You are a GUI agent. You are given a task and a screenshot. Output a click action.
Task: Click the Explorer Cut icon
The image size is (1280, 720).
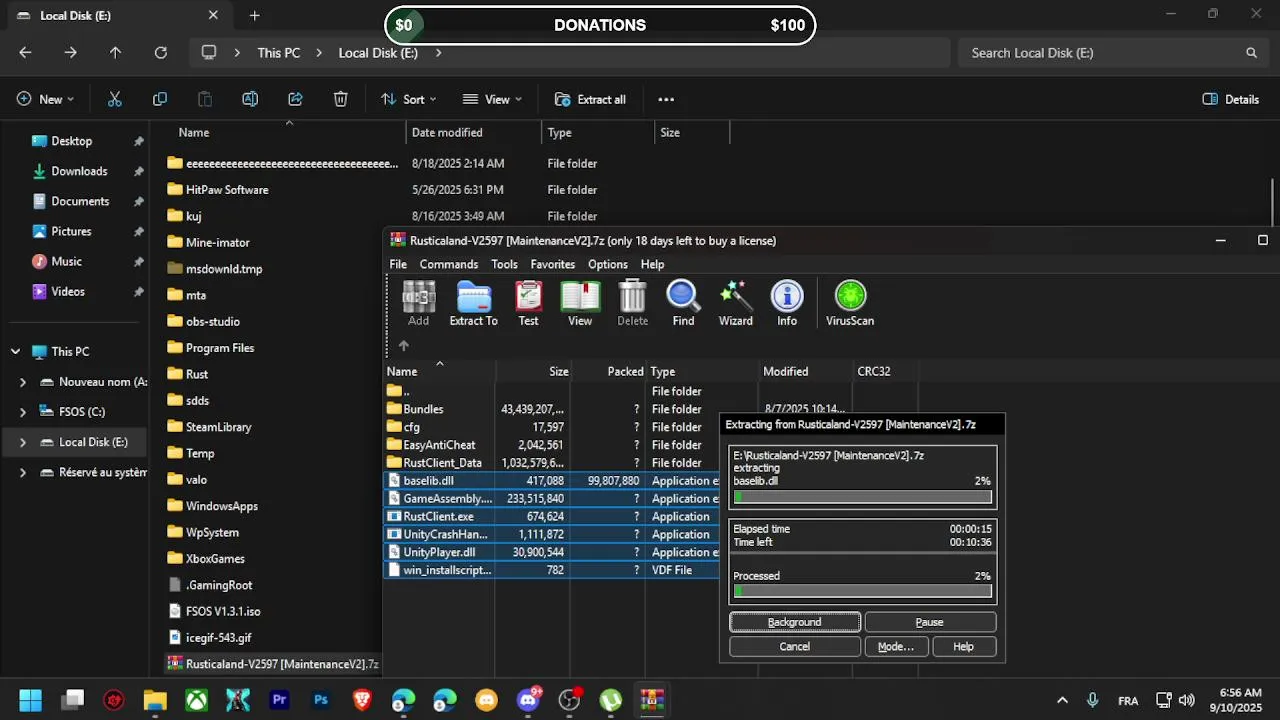114,99
